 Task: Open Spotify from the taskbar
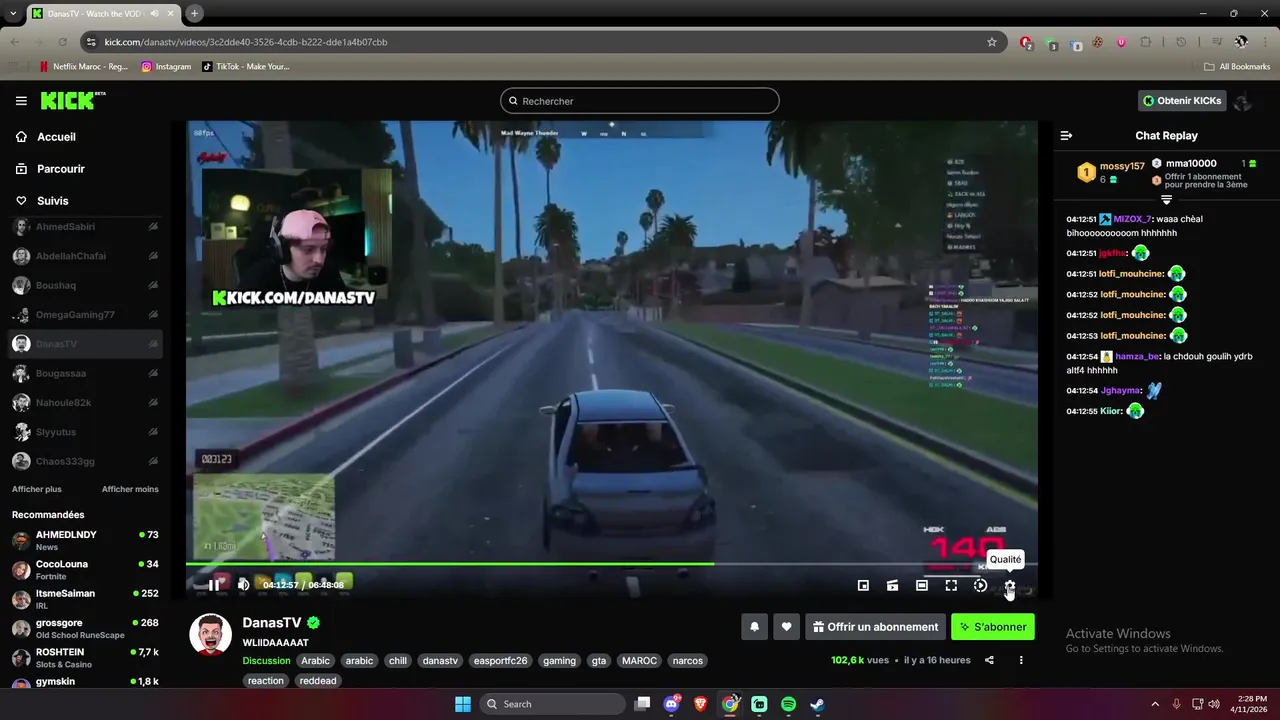point(788,704)
